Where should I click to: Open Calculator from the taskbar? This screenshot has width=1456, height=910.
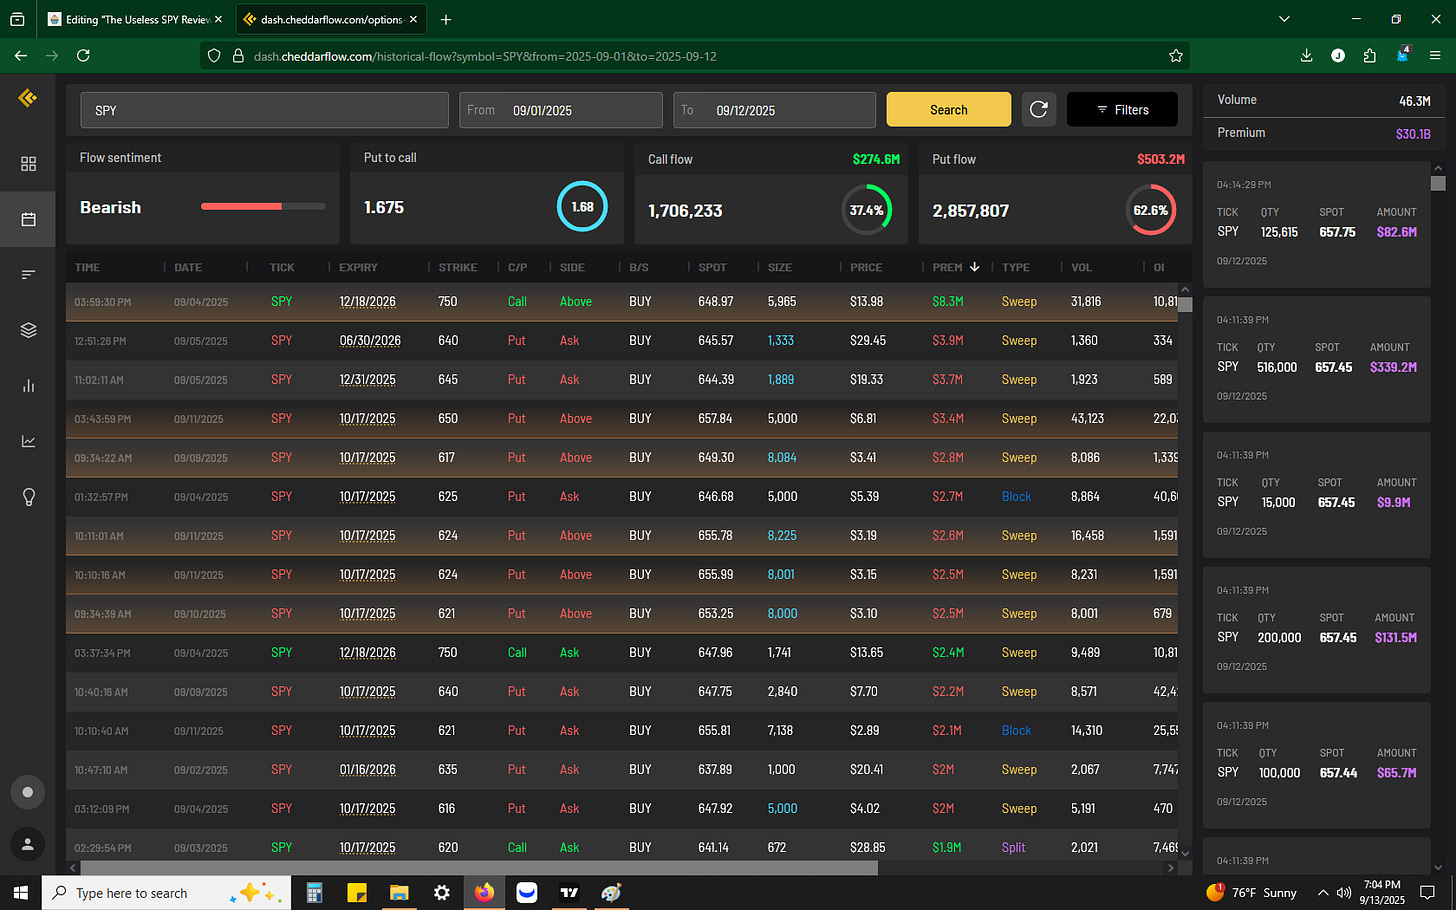click(x=314, y=892)
